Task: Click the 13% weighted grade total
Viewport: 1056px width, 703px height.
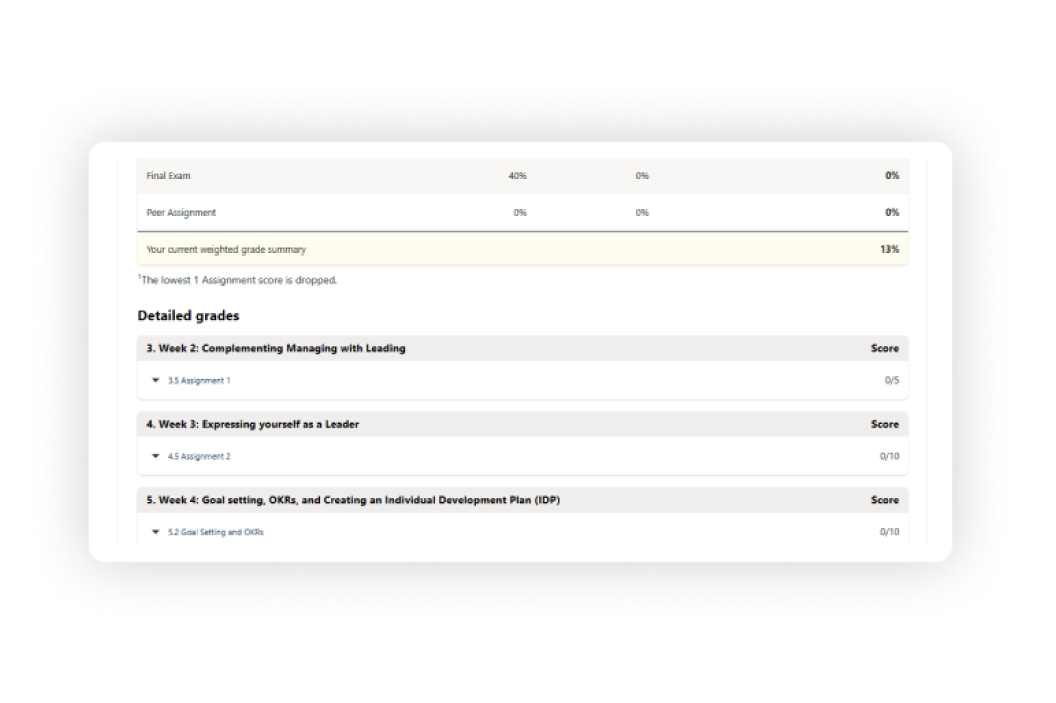Action: coord(889,249)
